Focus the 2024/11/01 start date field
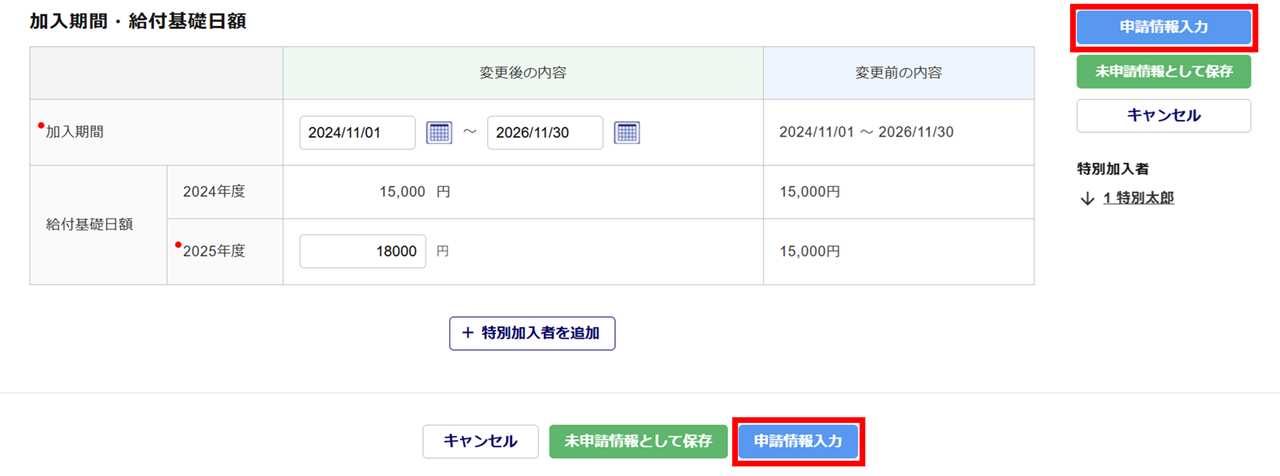 tap(357, 132)
